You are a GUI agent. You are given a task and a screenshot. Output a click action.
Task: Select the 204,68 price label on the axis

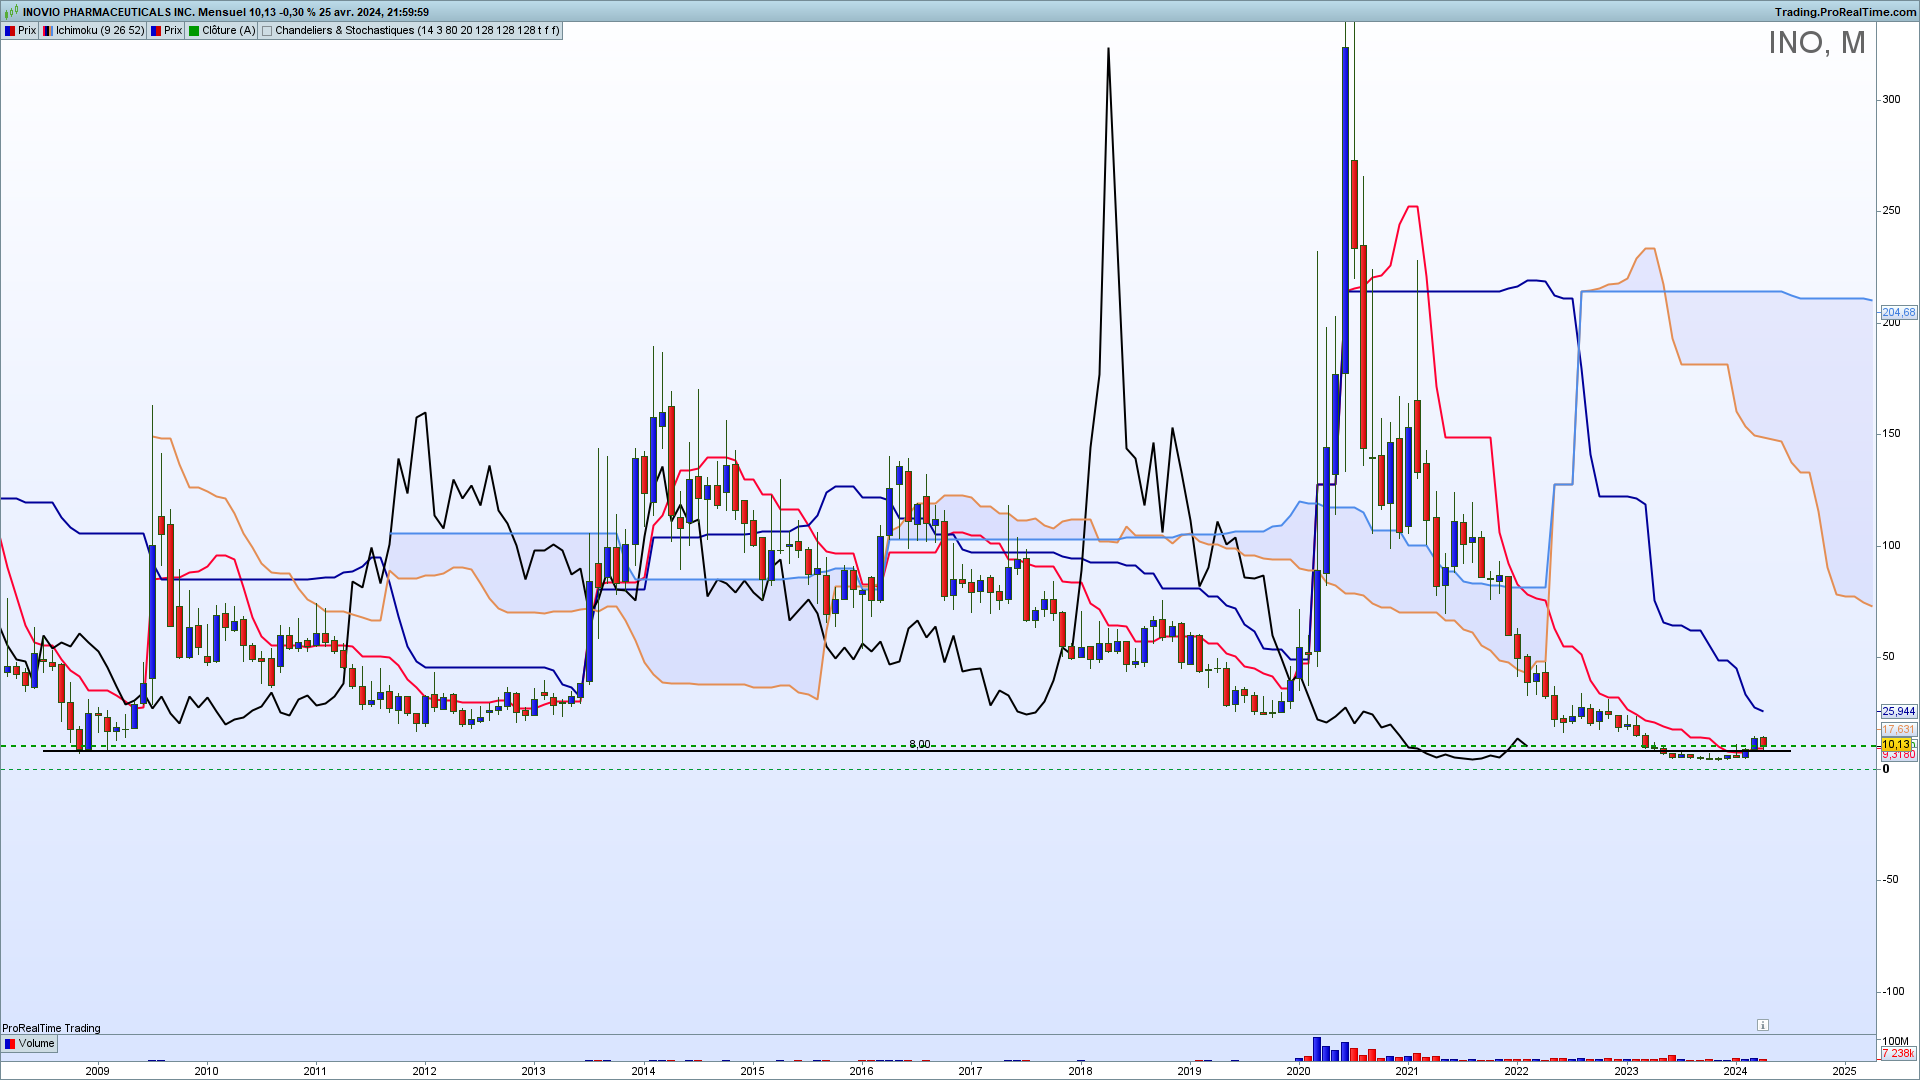click(1898, 313)
